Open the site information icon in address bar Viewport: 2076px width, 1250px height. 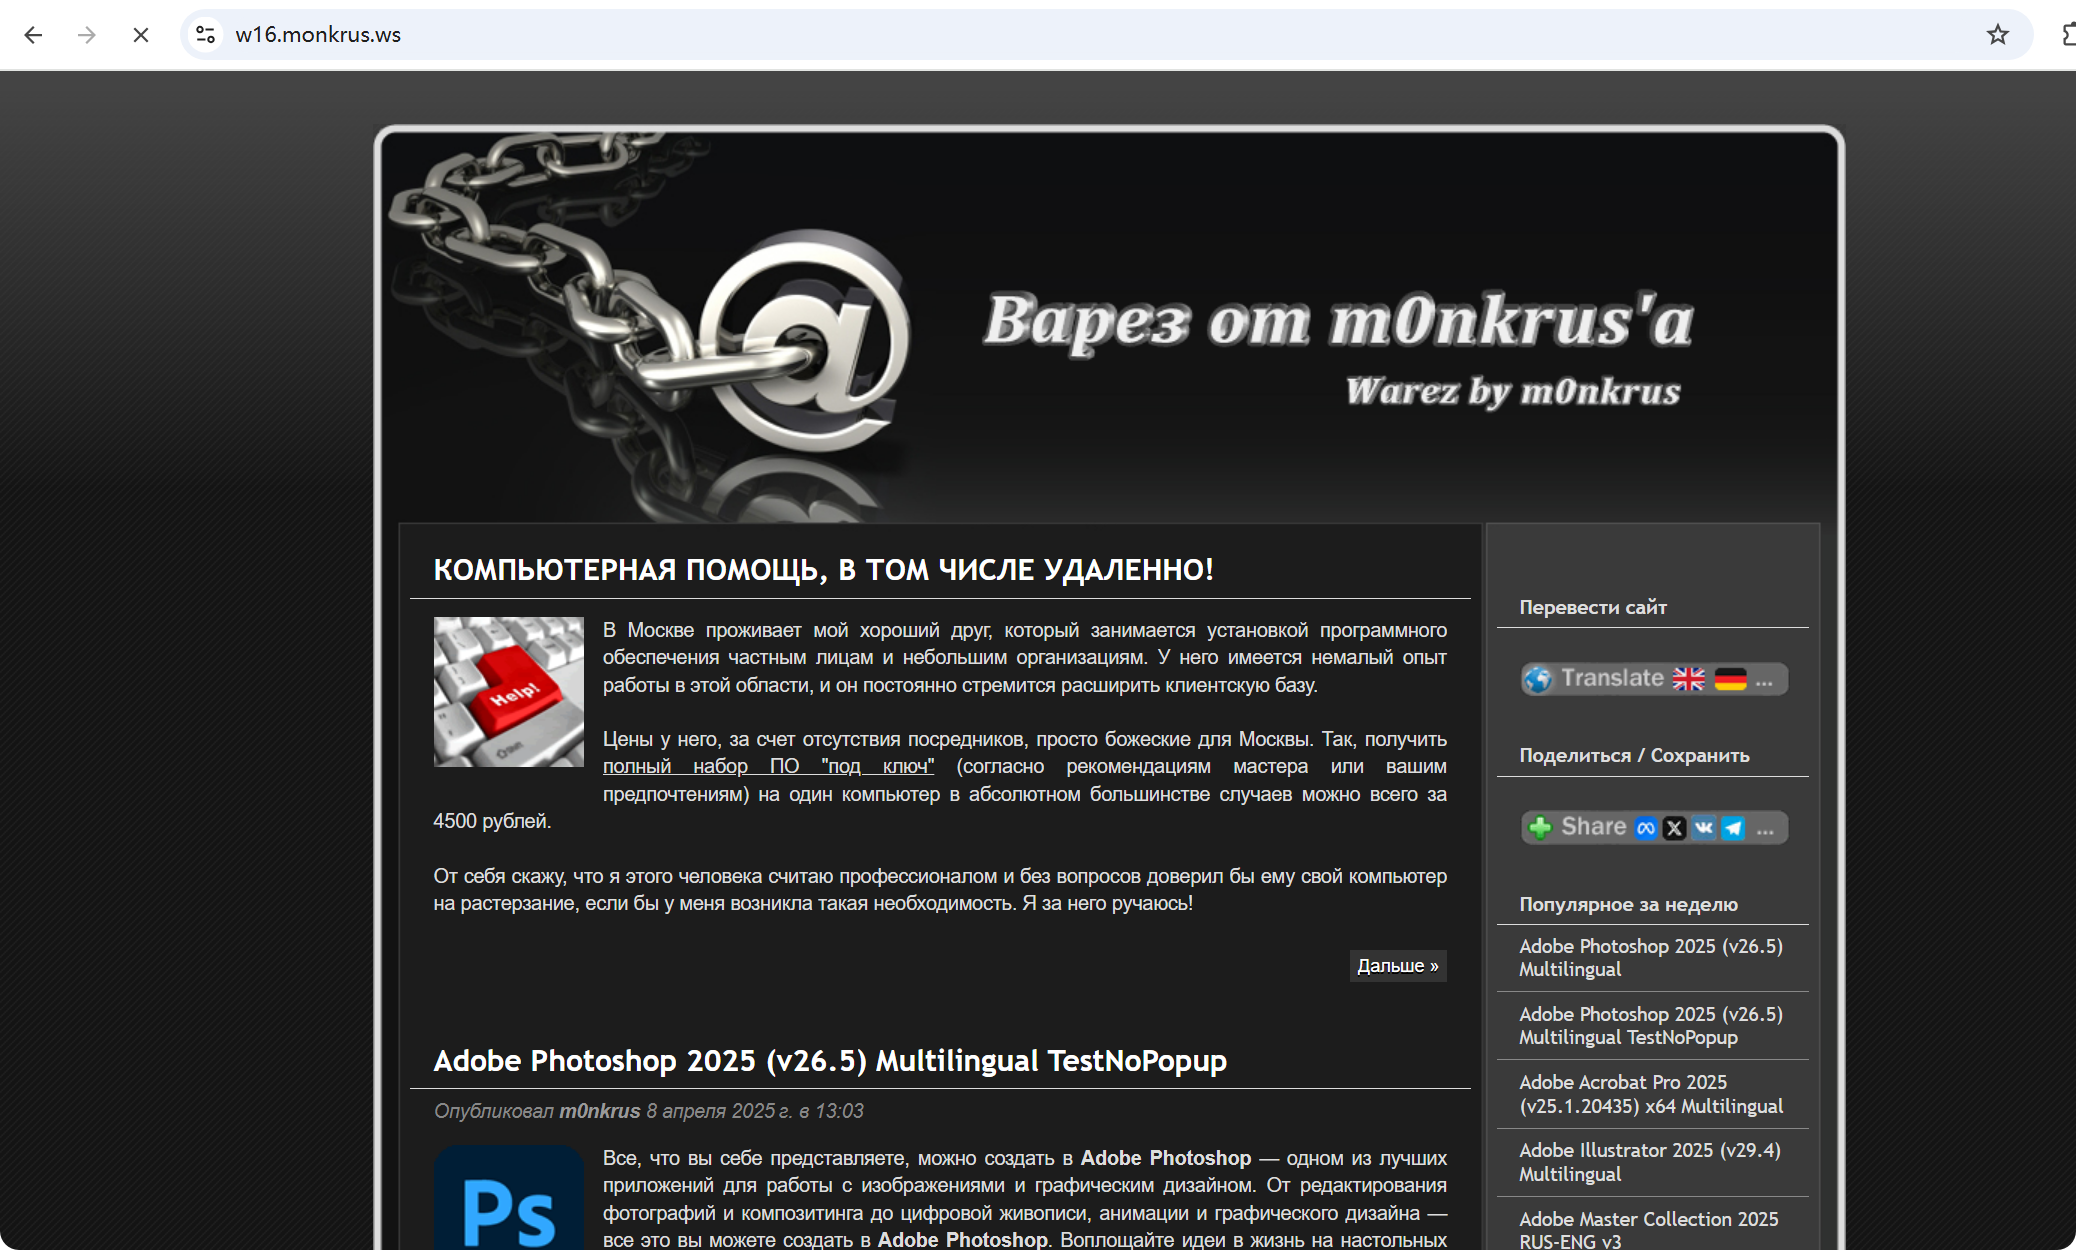coord(205,35)
